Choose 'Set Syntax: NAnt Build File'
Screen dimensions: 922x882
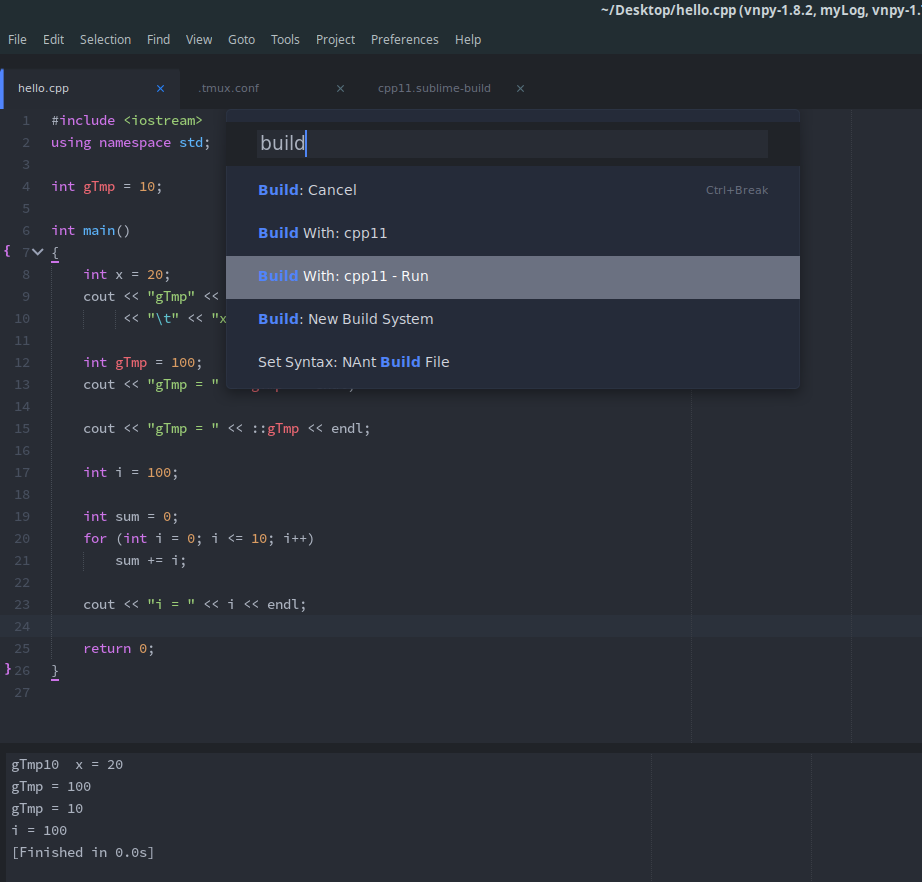pos(513,362)
